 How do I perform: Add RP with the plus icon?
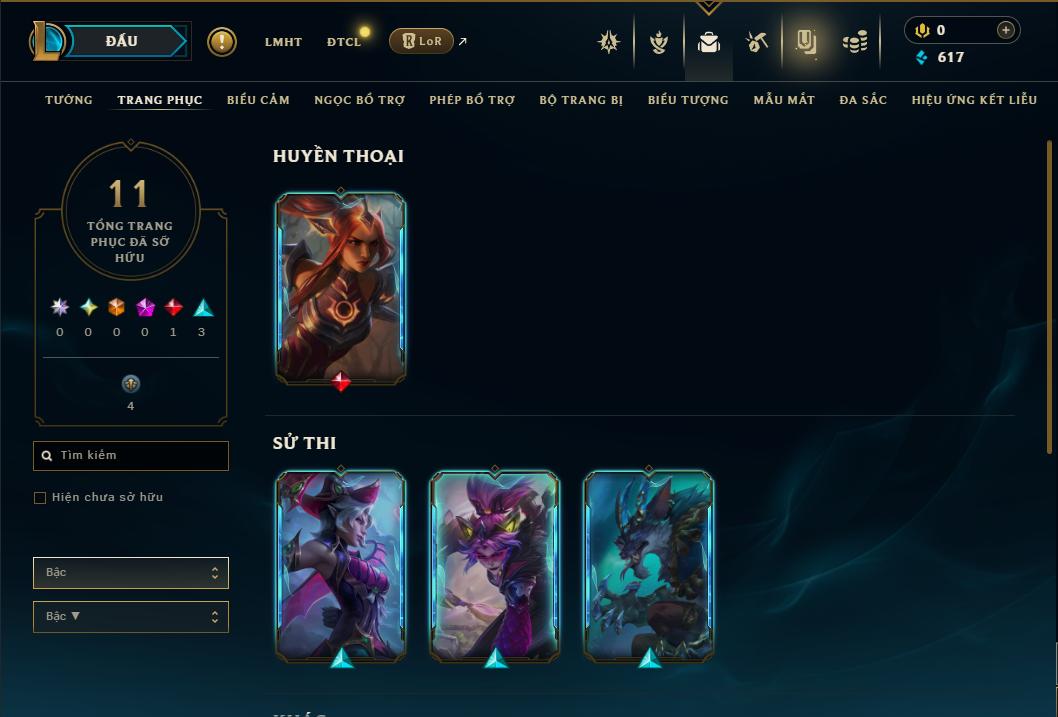coord(1005,30)
